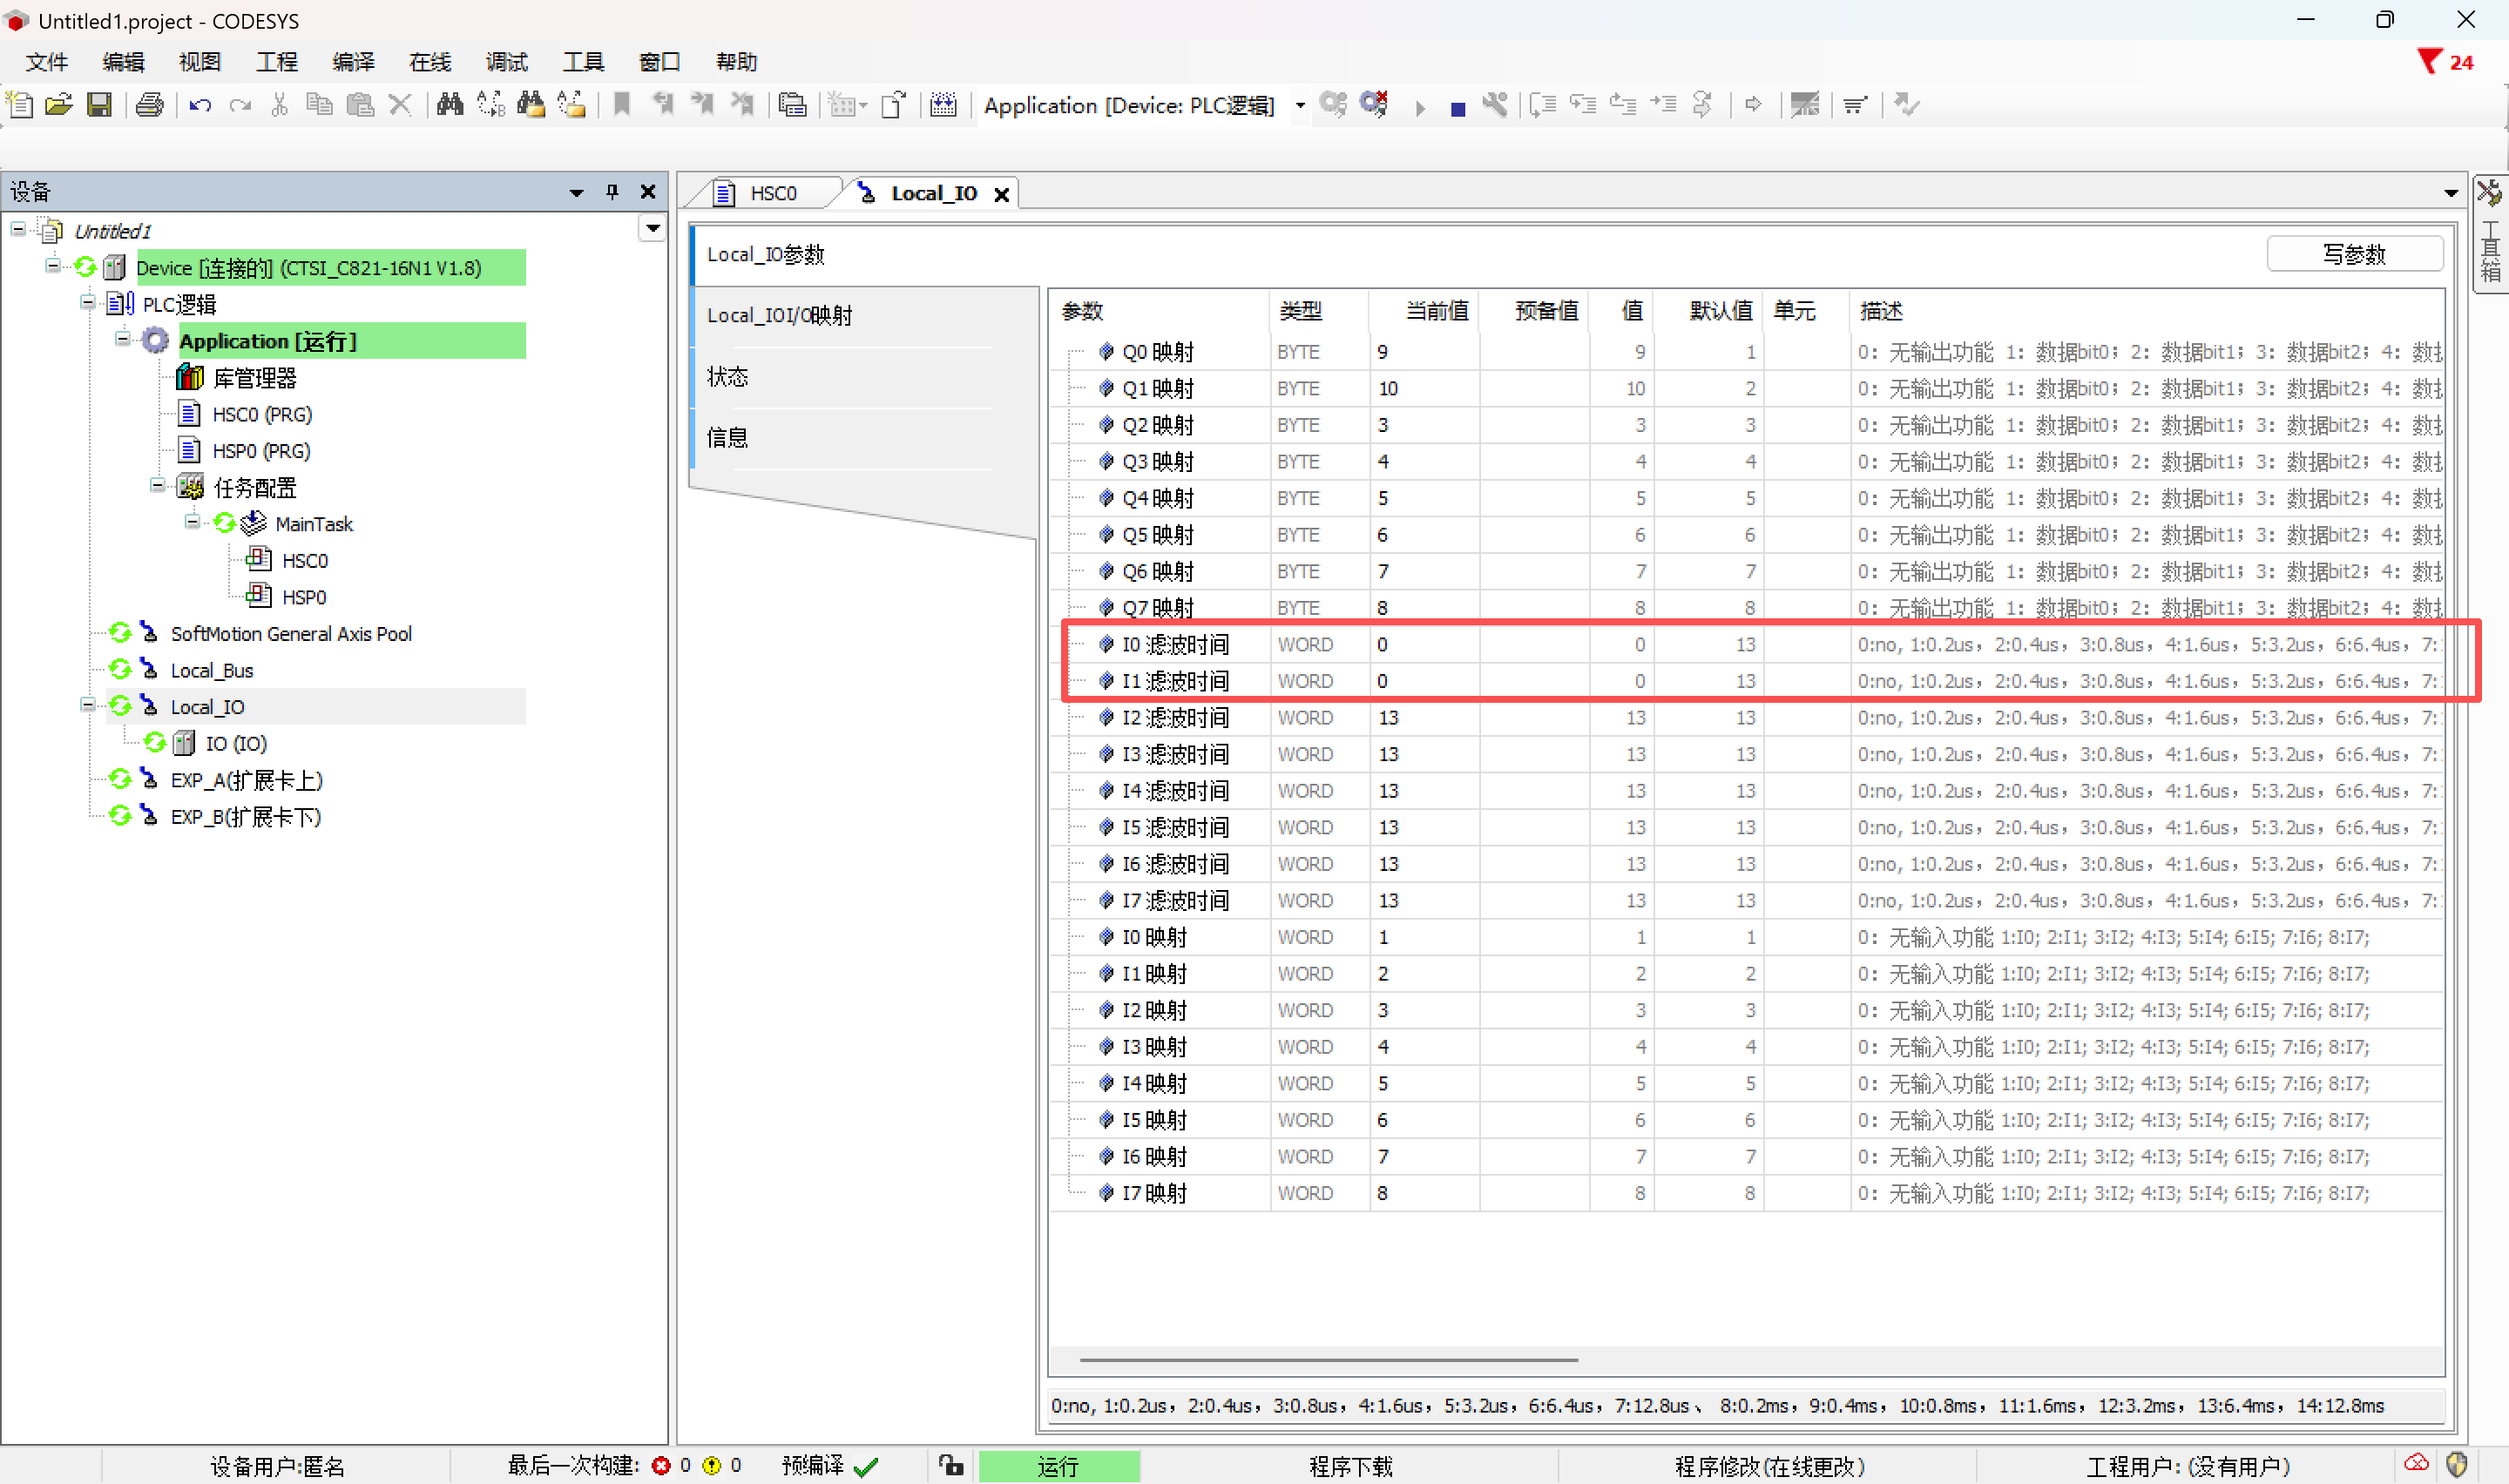
Task: Open the 在线 menu
Action: click(430, 62)
